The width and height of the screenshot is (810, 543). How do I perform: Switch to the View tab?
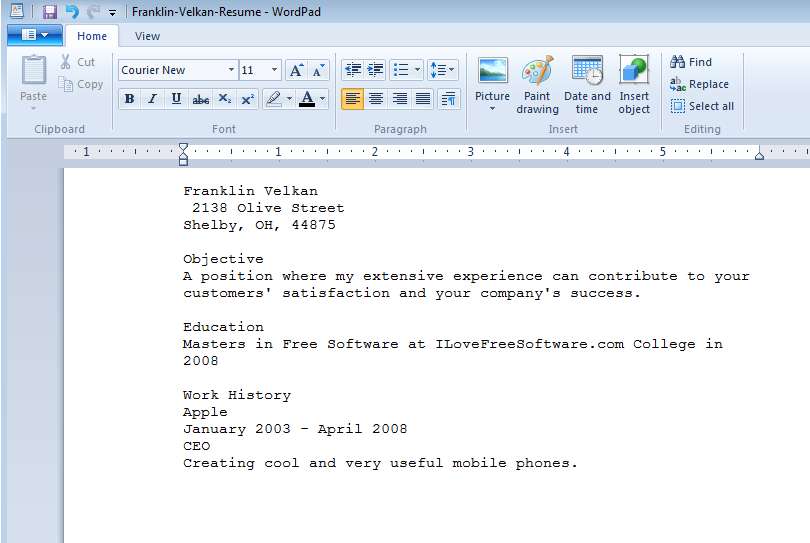pyautogui.click(x=147, y=36)
